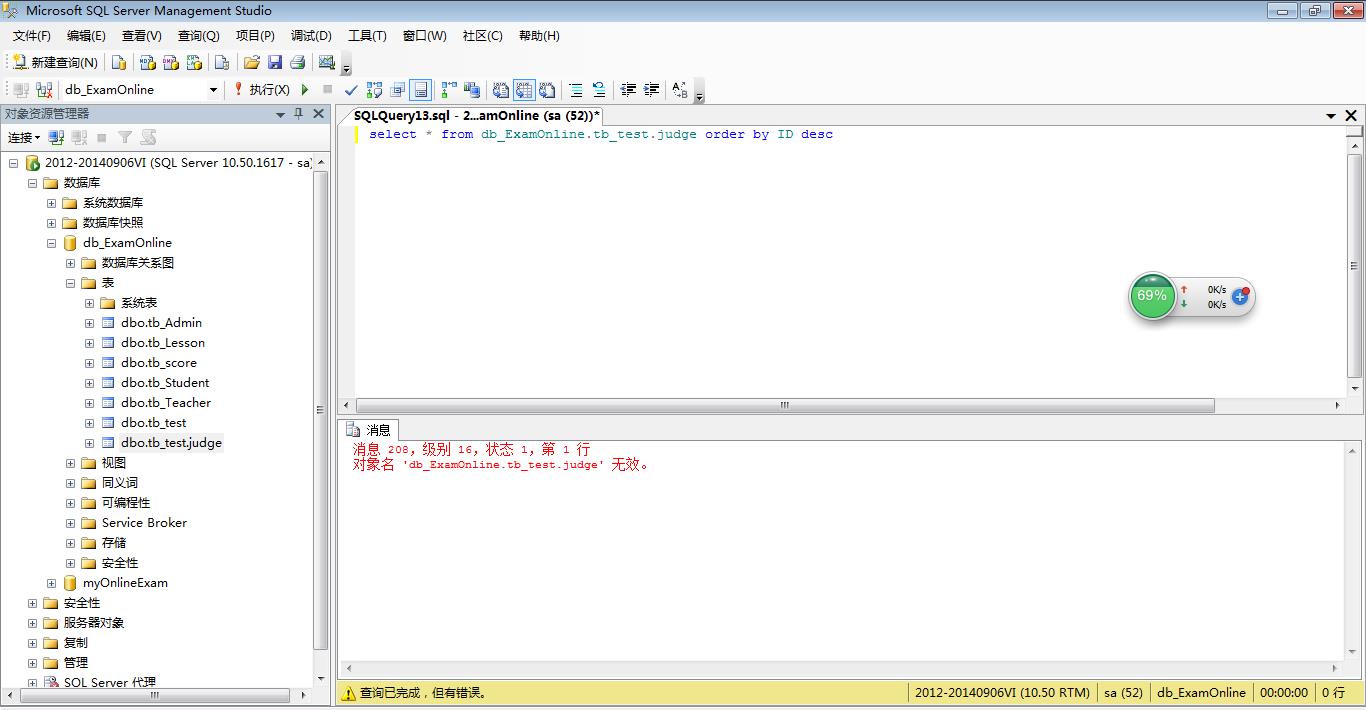Click the Database Engine Query icon
1366x710 pixels.
click(x=119, y=62)
